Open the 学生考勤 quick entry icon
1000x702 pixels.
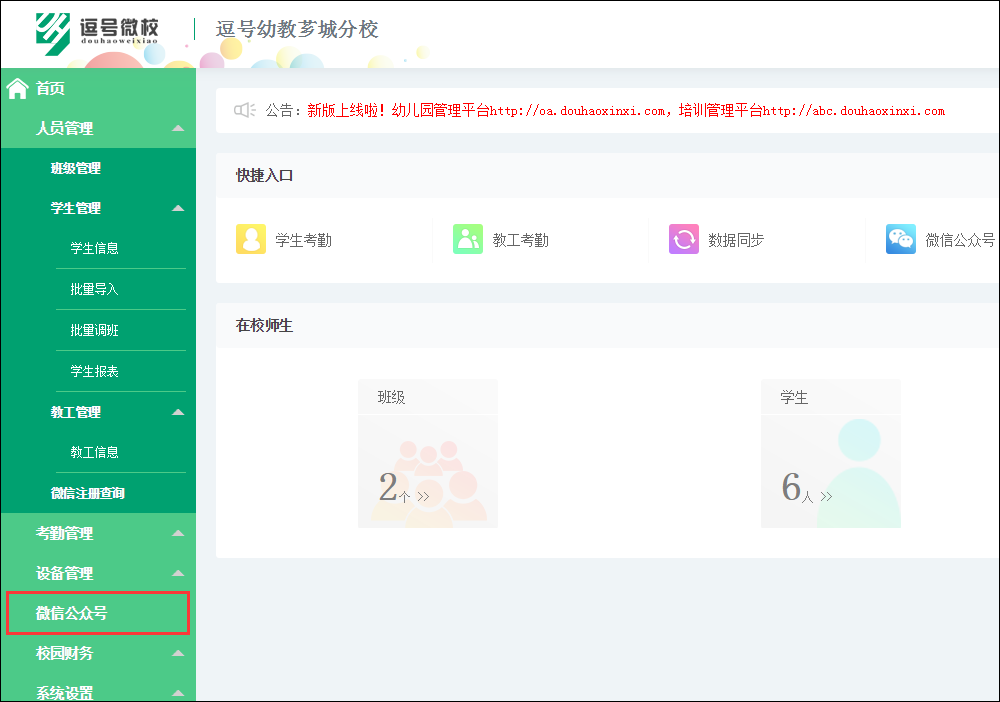coord(251,239)
